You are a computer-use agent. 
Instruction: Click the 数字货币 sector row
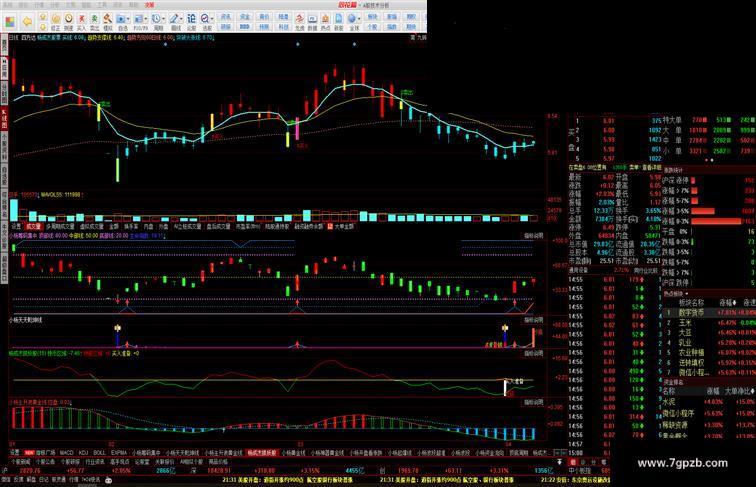709,312
